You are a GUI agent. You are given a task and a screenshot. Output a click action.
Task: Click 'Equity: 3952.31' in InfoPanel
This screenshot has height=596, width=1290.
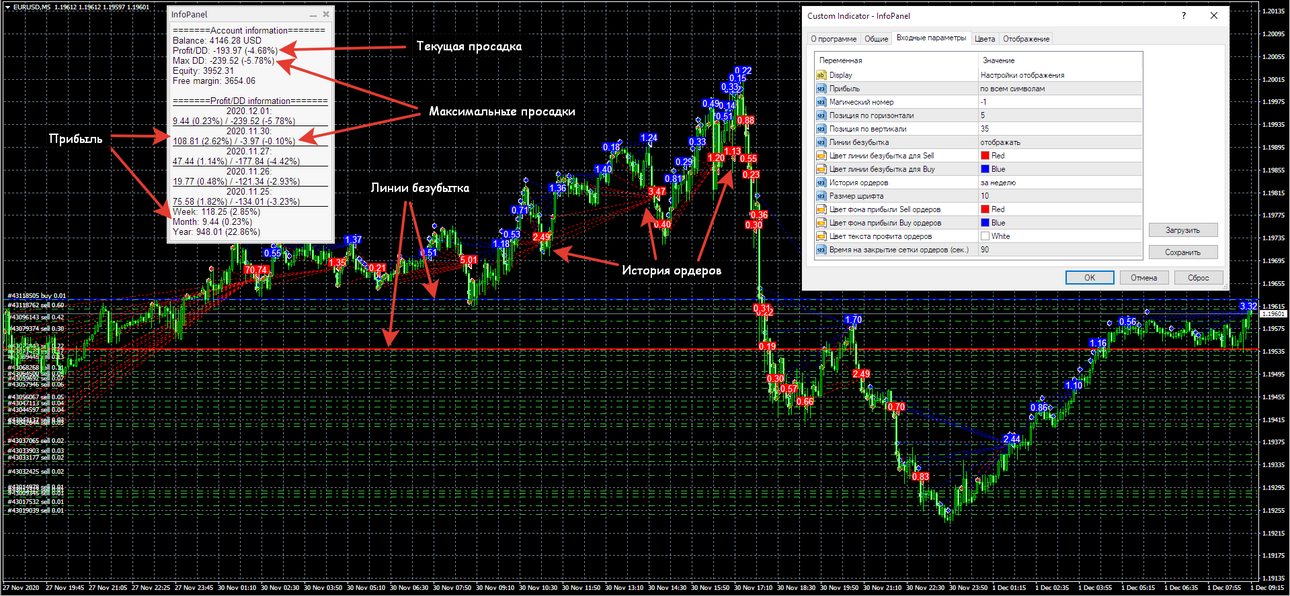(203, 71)
